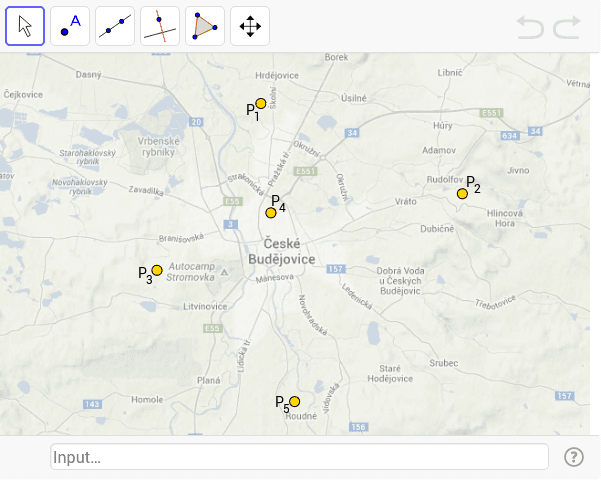
Task: Click the Hlincová Hora map label
Action: coord(505,218)
